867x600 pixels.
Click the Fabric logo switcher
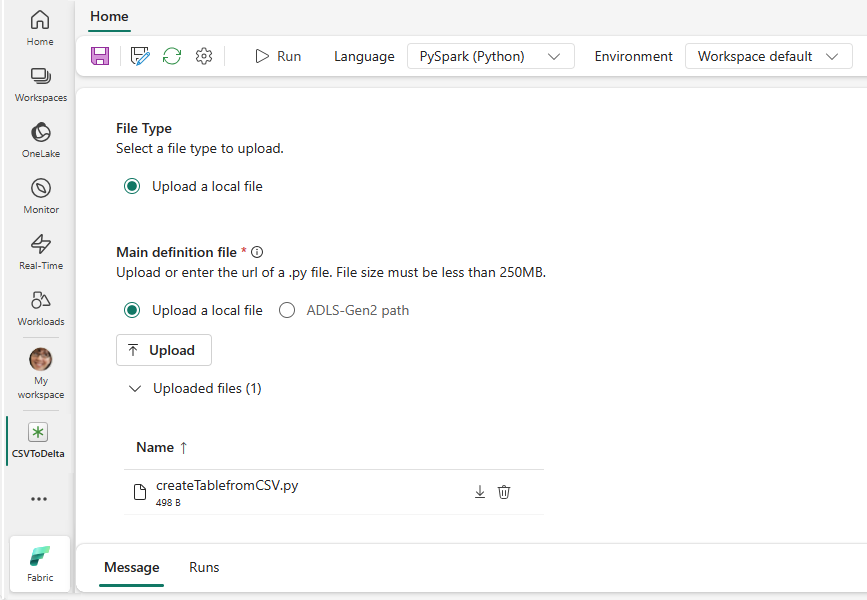(x=40, y=564)
